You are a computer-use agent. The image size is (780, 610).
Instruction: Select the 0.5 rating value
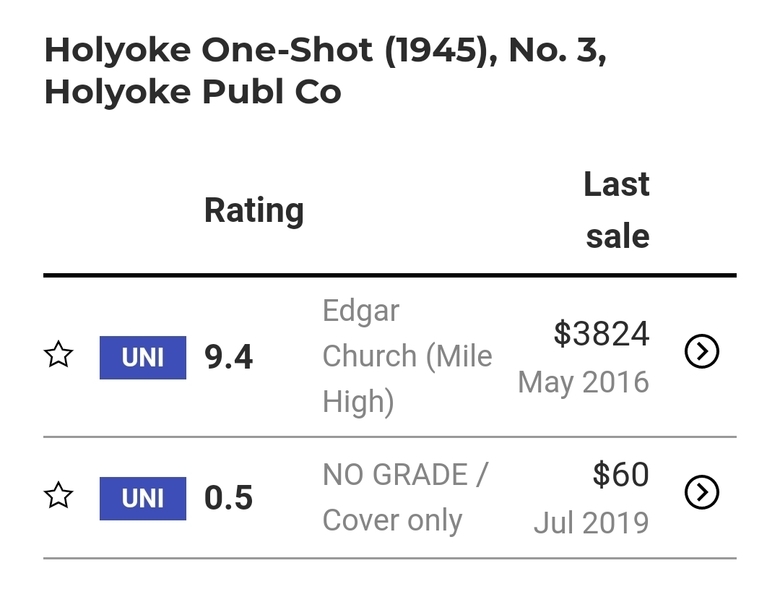pyautogui.click(x=228, y=498)
